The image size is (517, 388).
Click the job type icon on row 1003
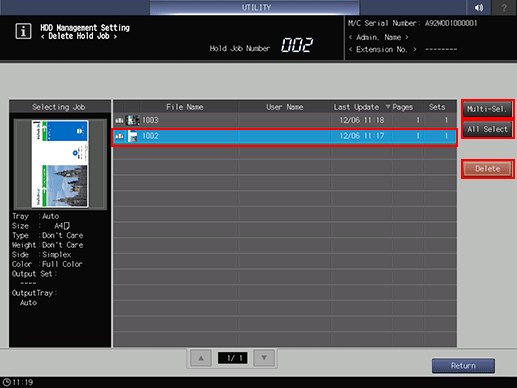point(119,120)
